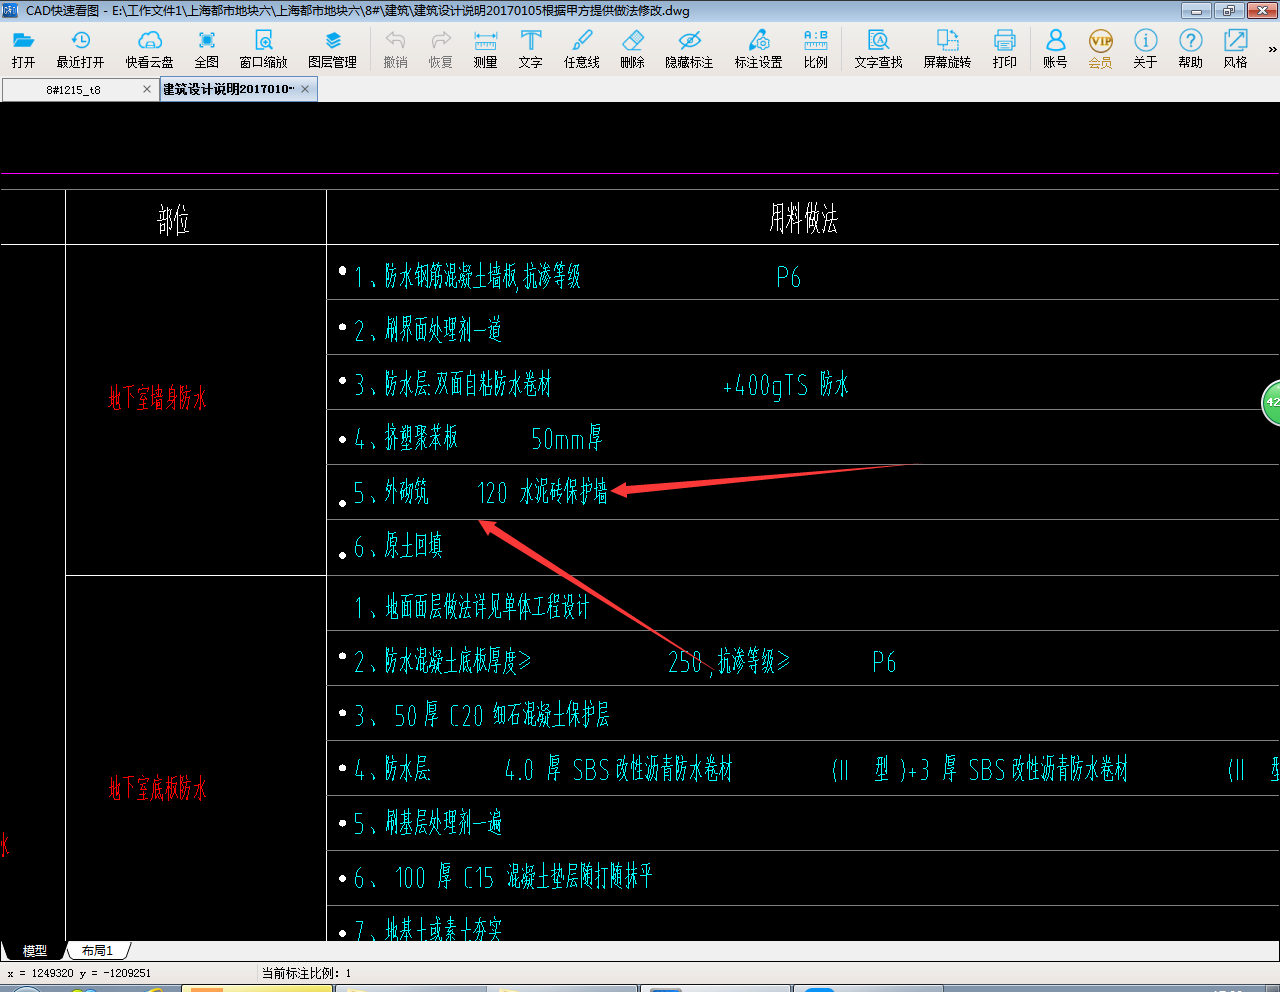Viewport: 1280px width, 992px height.
Task: Click the 120 水泥砖保护墙 text
Action: pos(542,492)
